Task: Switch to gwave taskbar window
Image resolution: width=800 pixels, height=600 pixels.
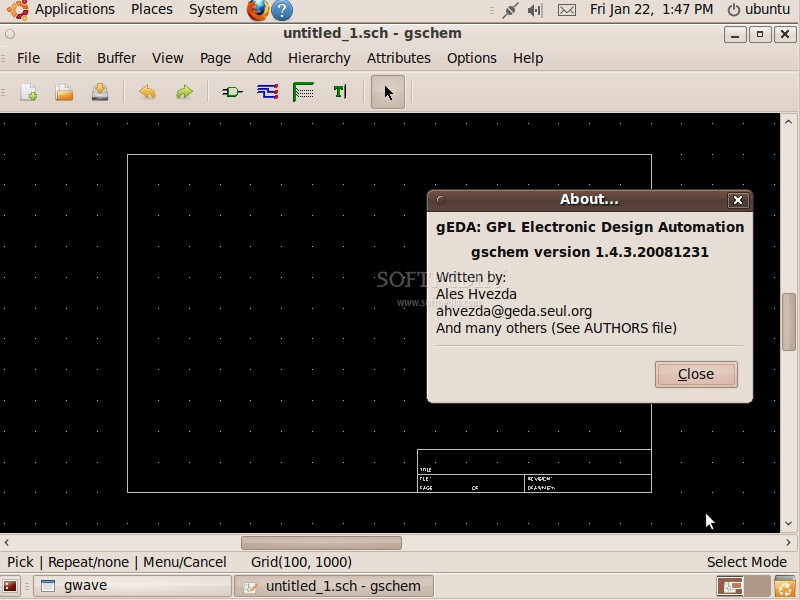Action: [132, 586]
